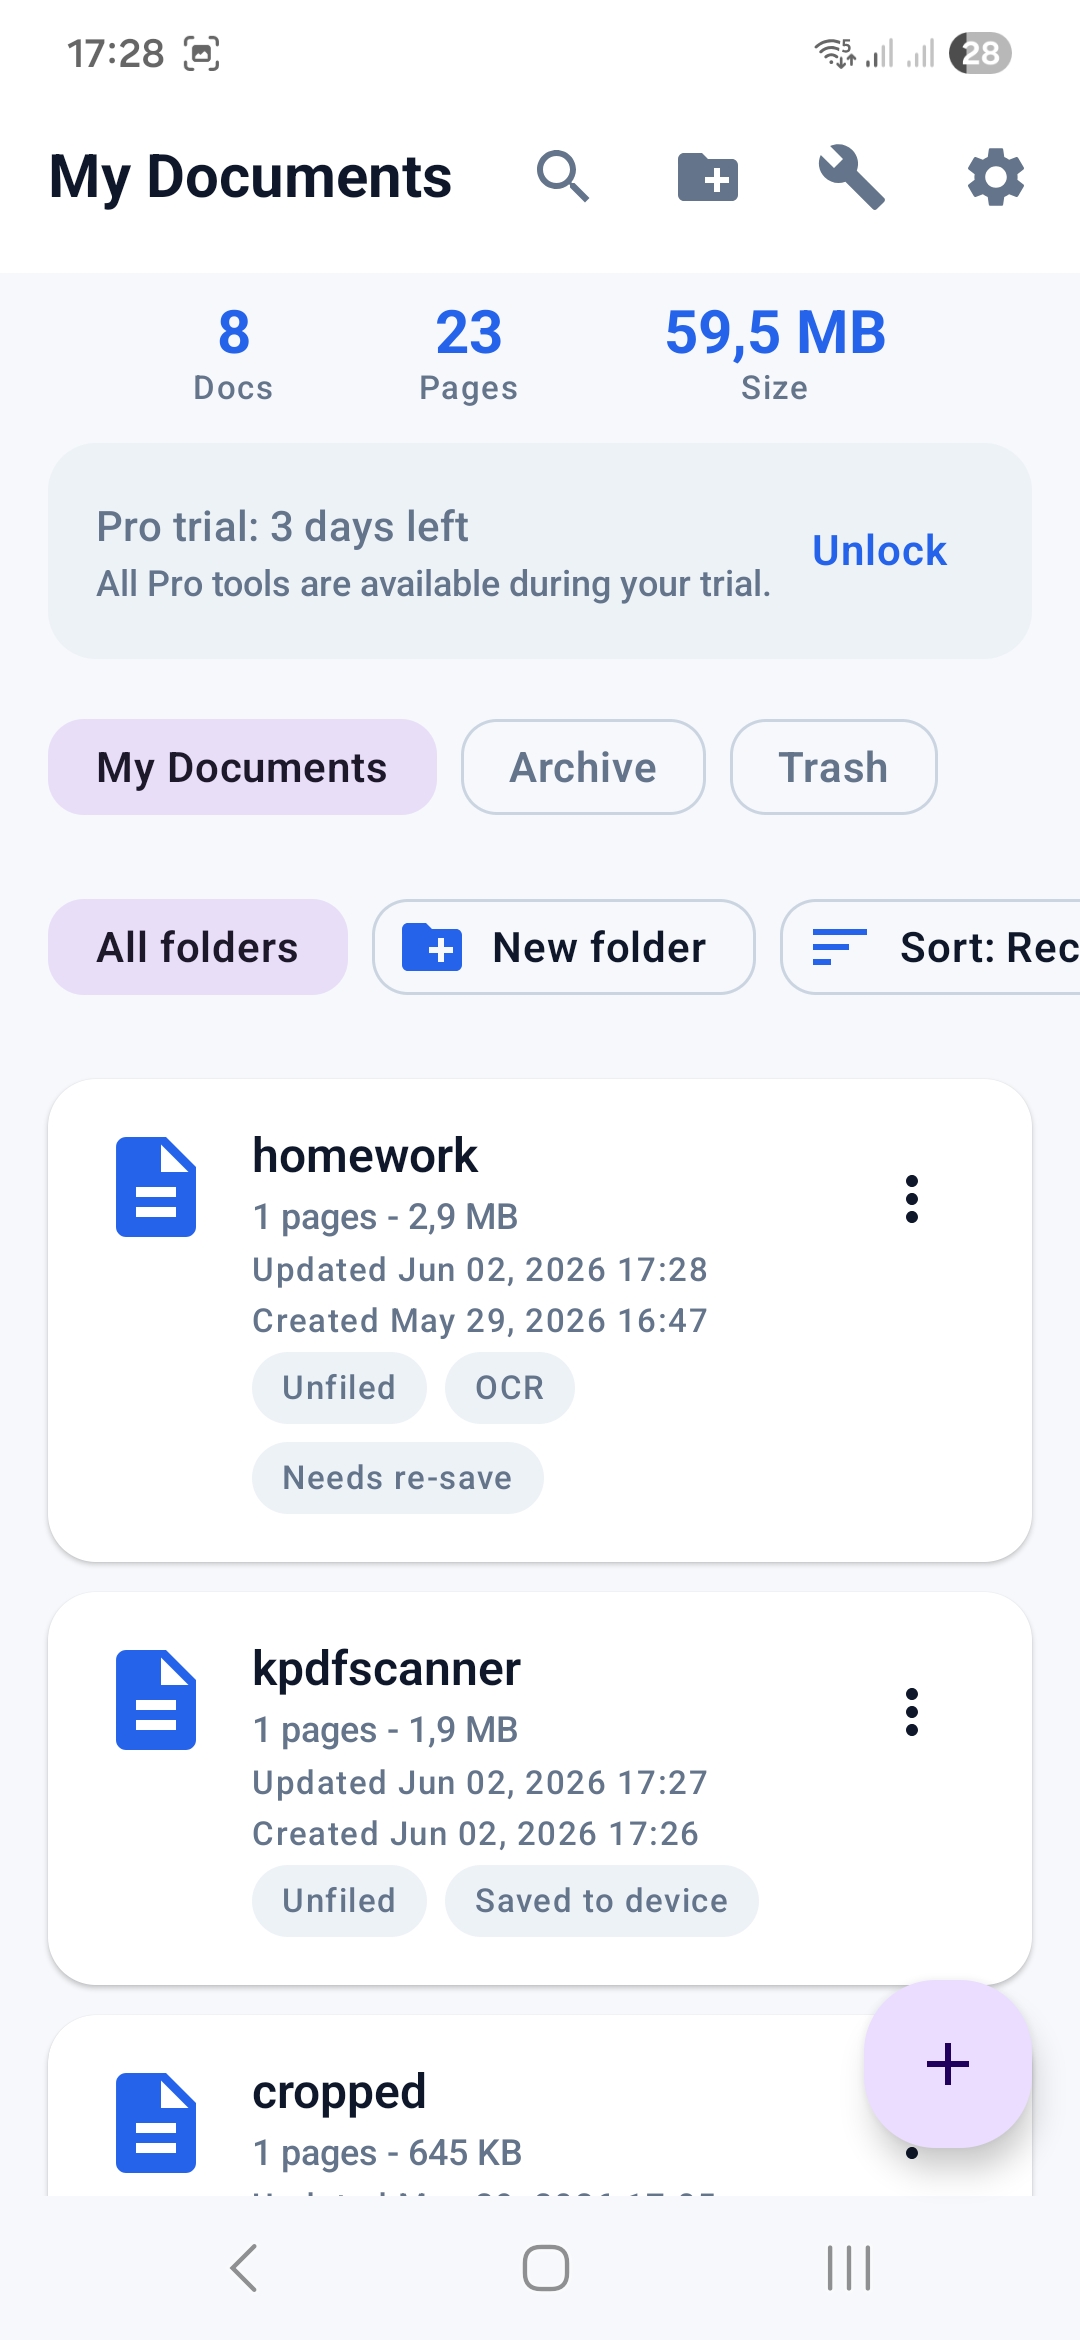Screen dimensions: 1080x2340
Task: Tap "Updated Jun 02, 2026 17:28" text
Action: [x=480, y=1270]
